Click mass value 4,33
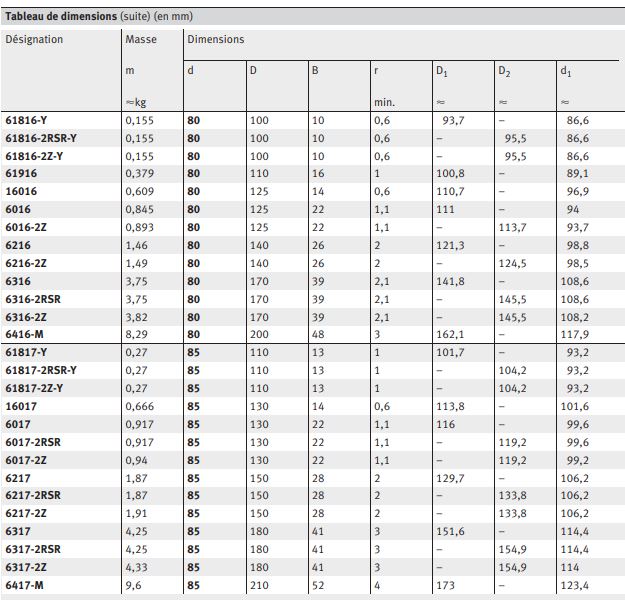Viewport: 625px width, 600px height. pyautogui.click(x=136, y=567)
